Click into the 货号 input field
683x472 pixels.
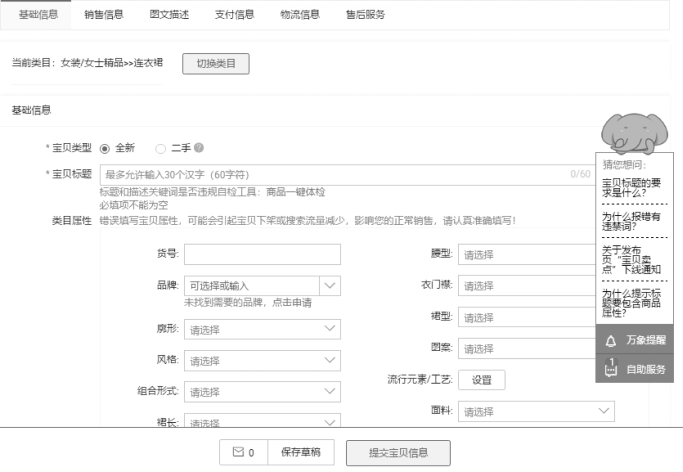click(262, 254)
